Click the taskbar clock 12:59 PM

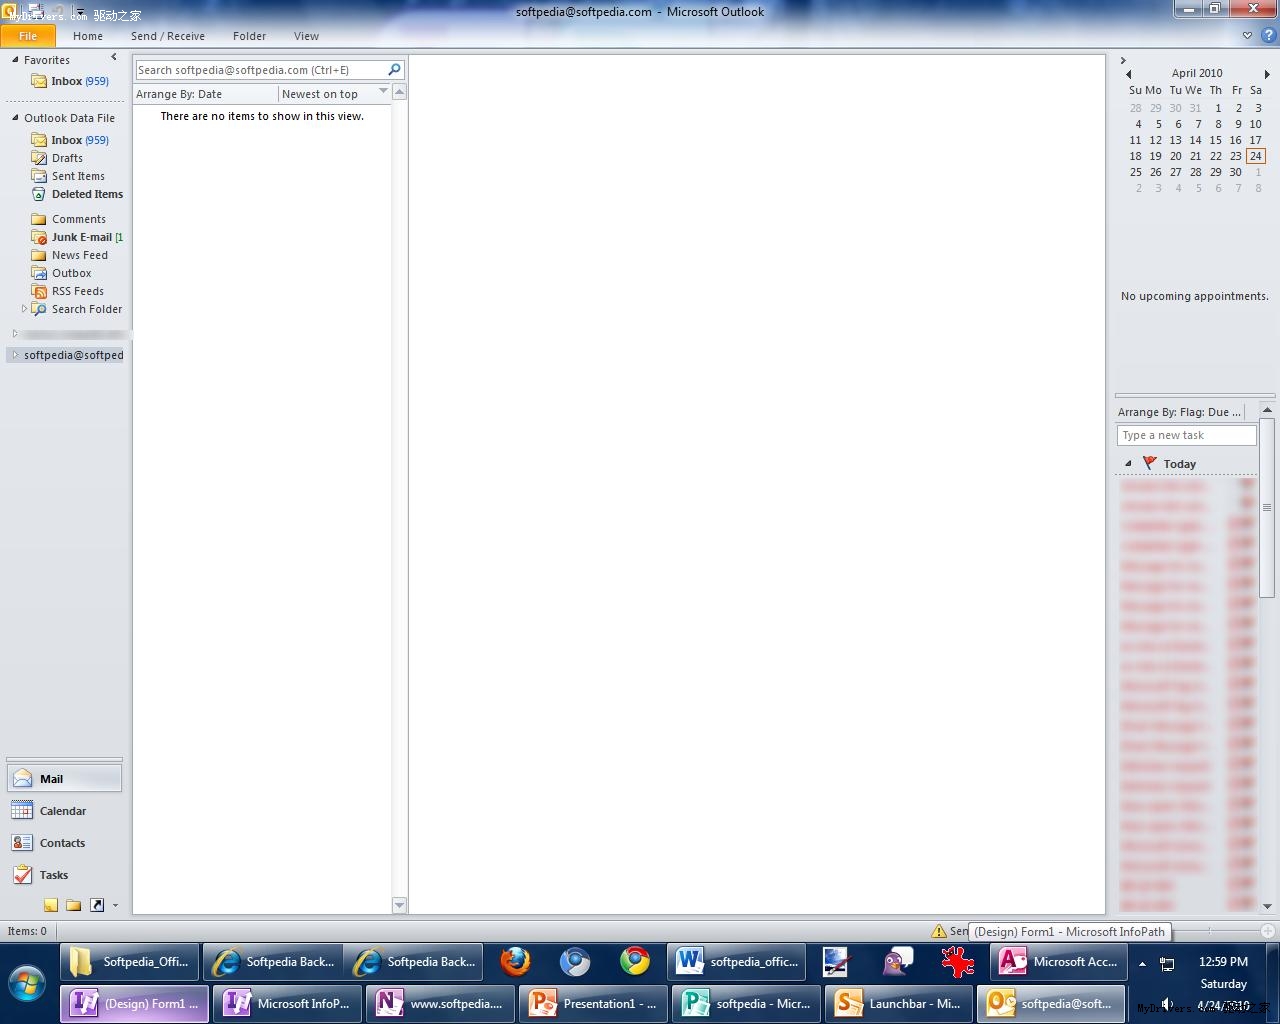click(1223, 962)
